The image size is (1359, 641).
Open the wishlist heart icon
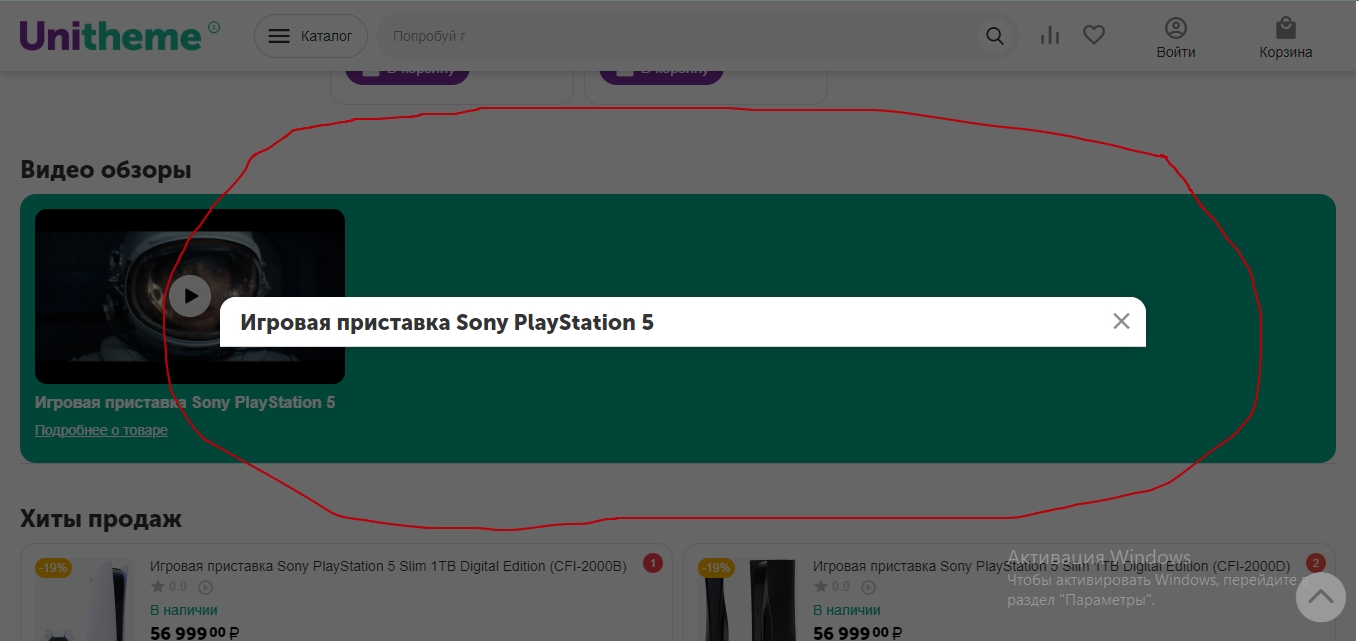(1094, 36)
